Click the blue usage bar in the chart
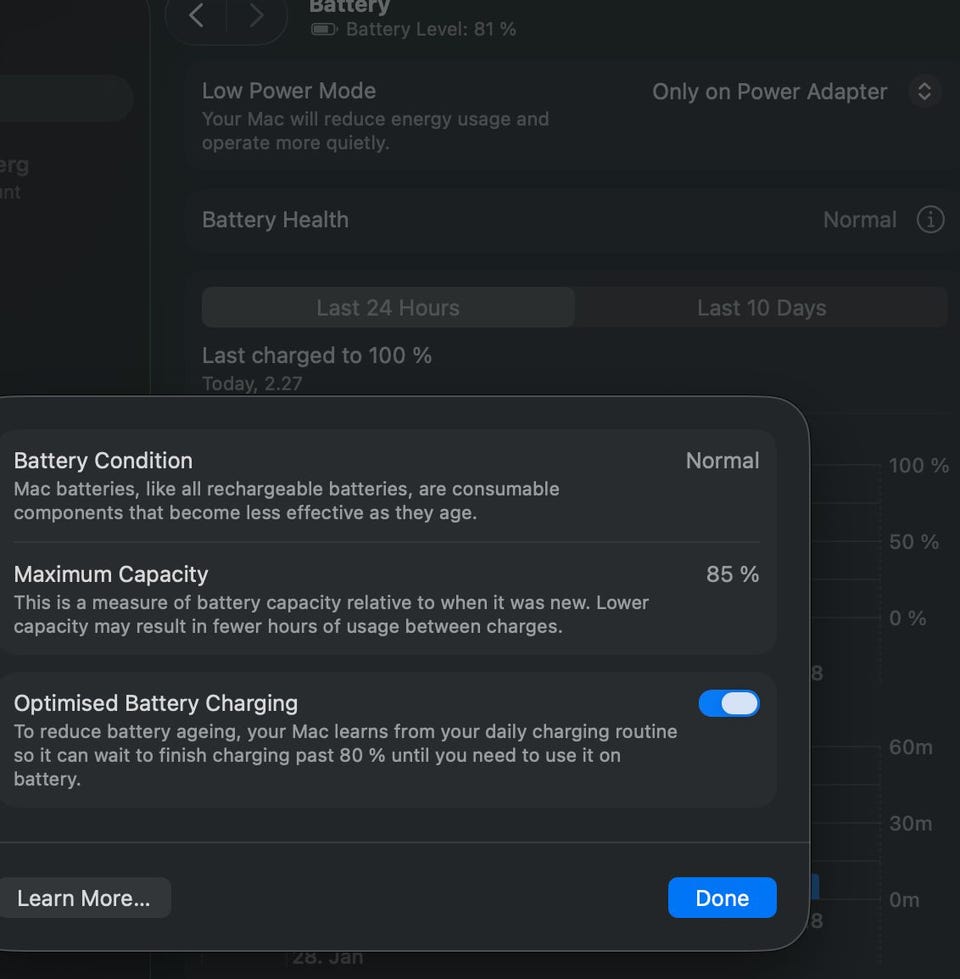This screenshot has width=960, height=979. point(814,886)
